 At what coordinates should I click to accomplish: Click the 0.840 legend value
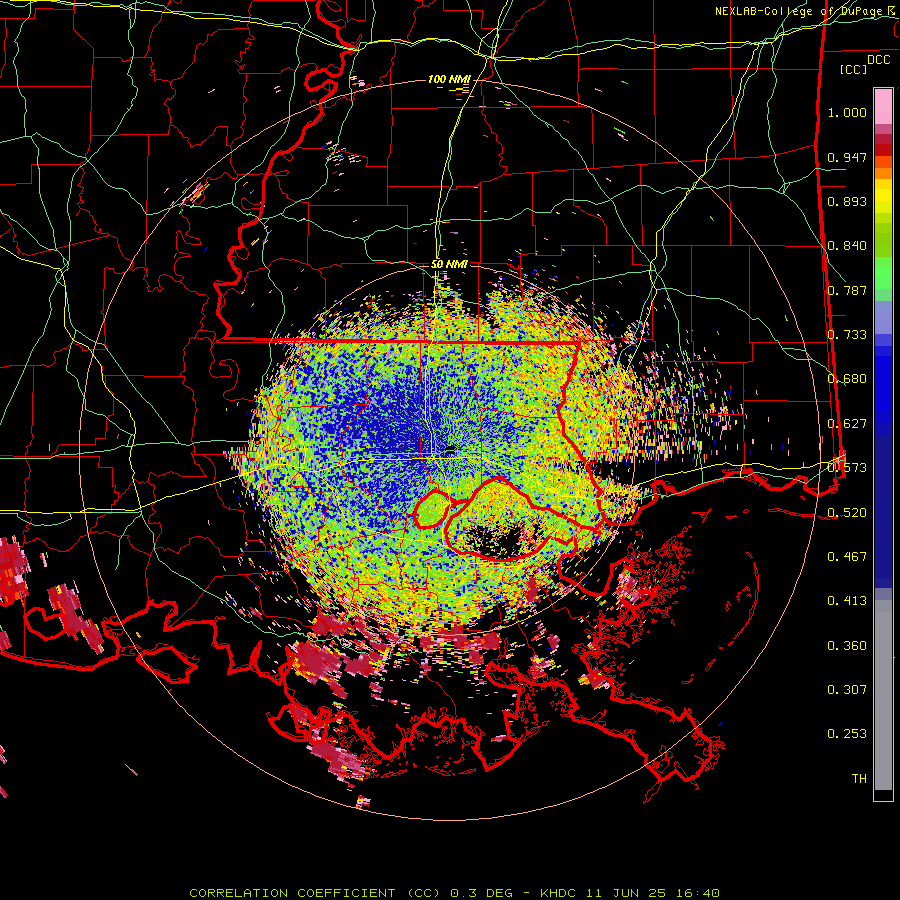(x=847, y=246)
